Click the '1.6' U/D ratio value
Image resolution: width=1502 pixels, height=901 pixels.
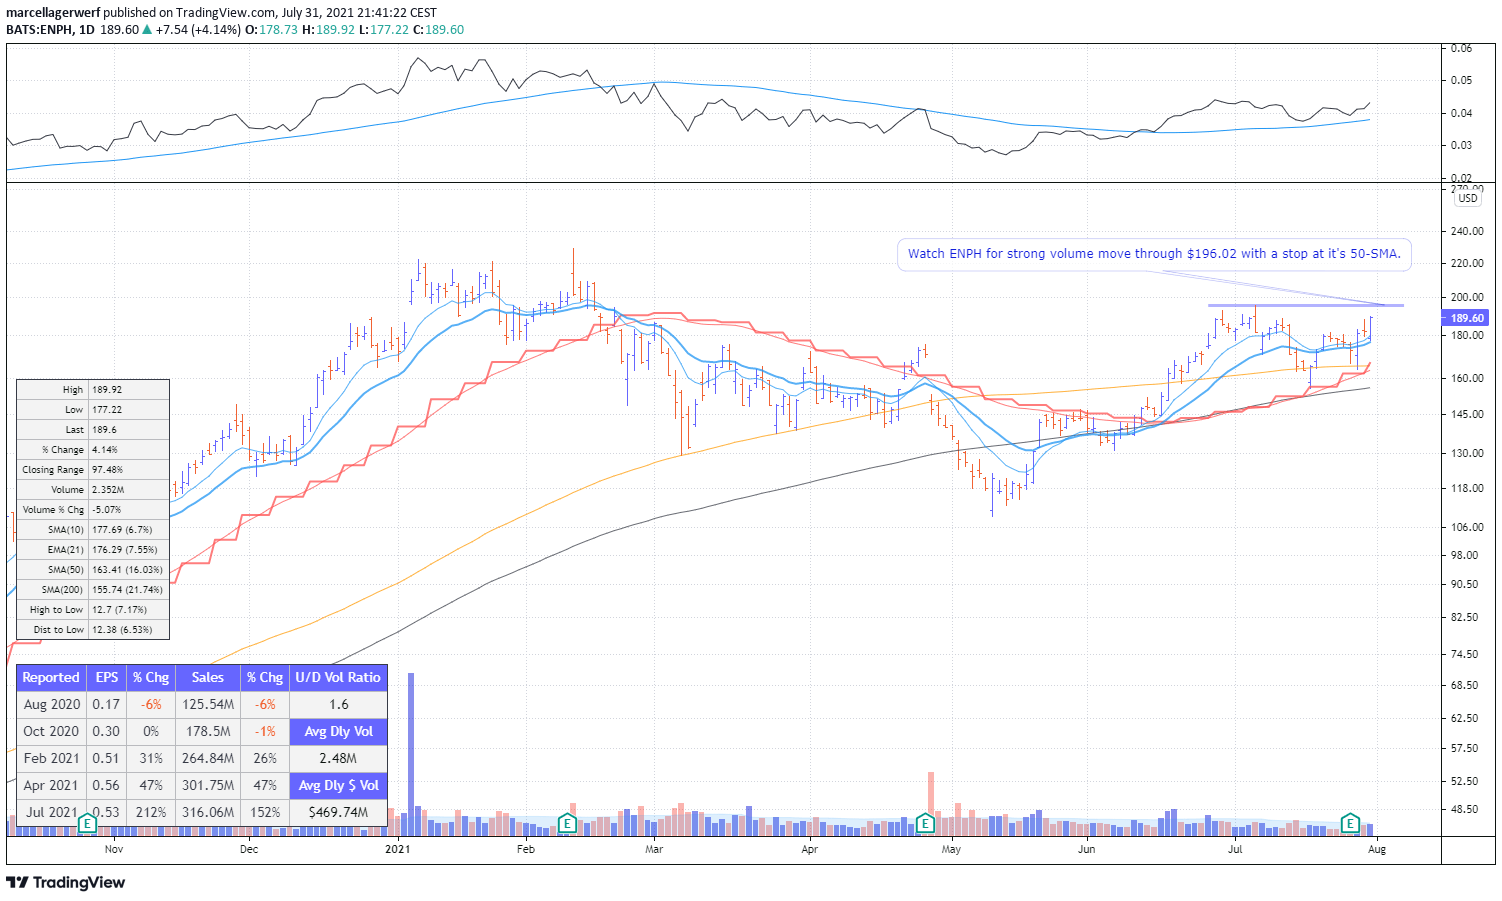click(338, 705)
